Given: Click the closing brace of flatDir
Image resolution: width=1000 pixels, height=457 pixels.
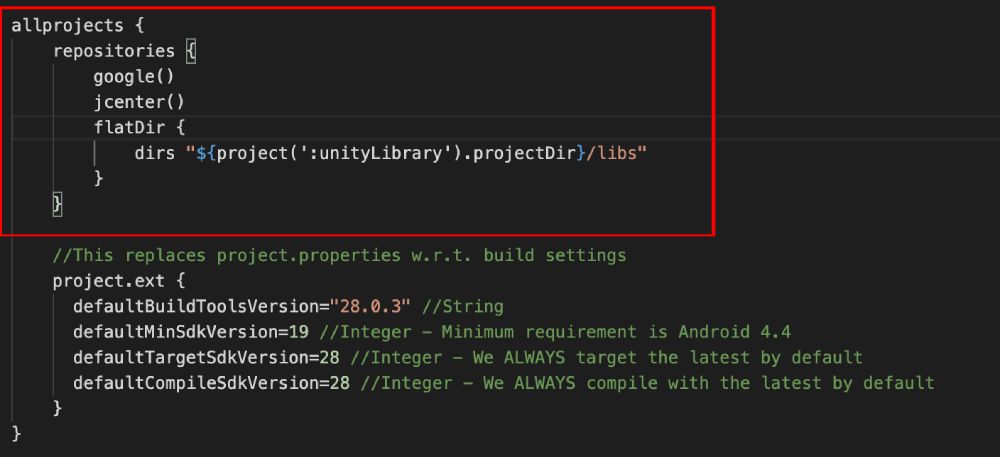Looking at the screenshot, I should click(98, 178).
